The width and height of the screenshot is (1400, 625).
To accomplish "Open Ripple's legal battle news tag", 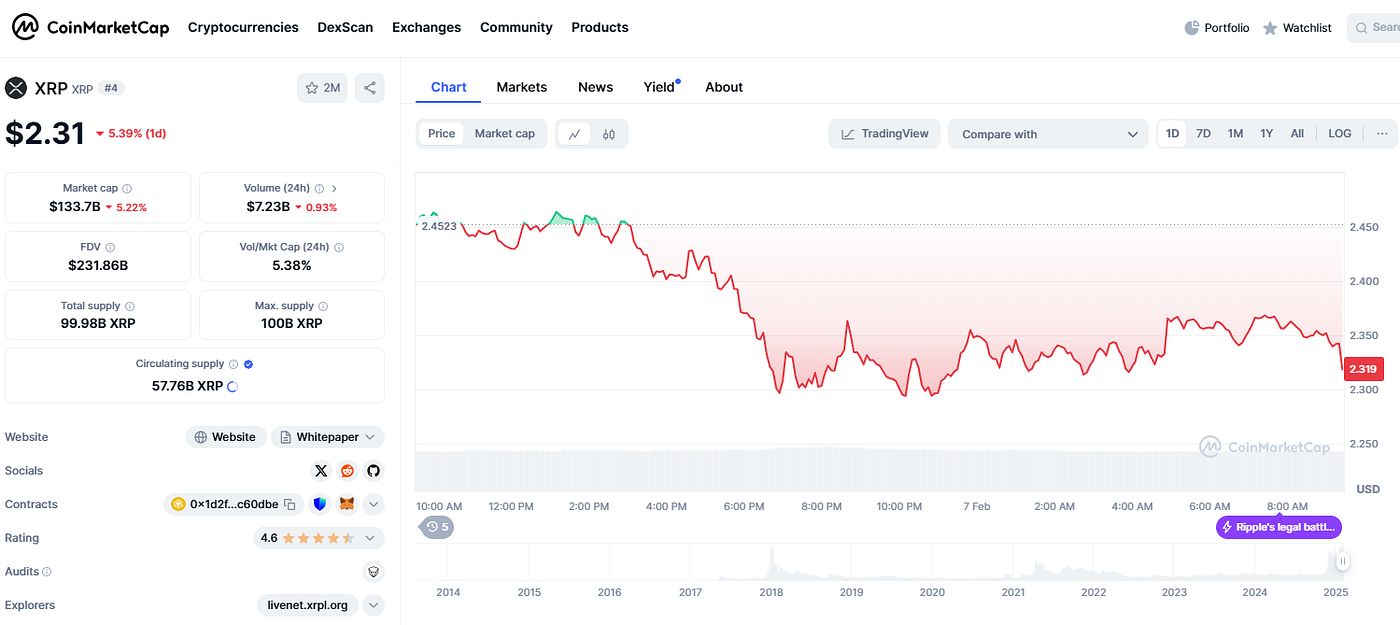I will (x=1279, y=527).
